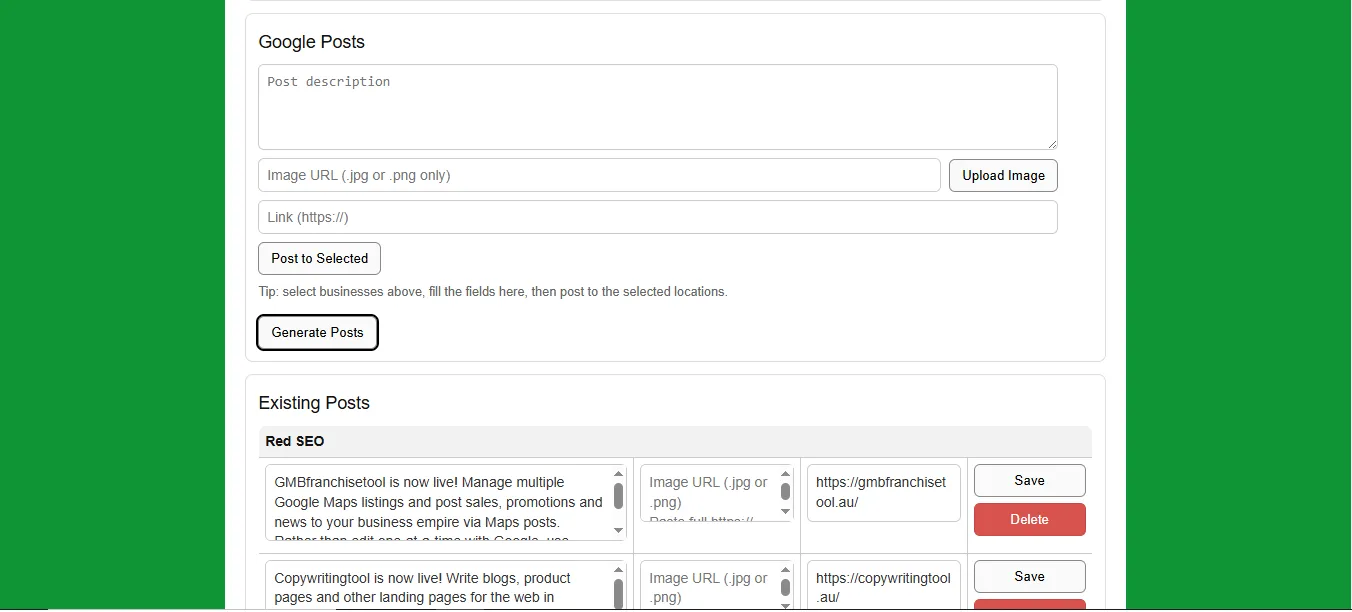Click the Image URL box in the Copywritingtool row
The height and width of the screenshot is (612, 1352).
[716, 586]
